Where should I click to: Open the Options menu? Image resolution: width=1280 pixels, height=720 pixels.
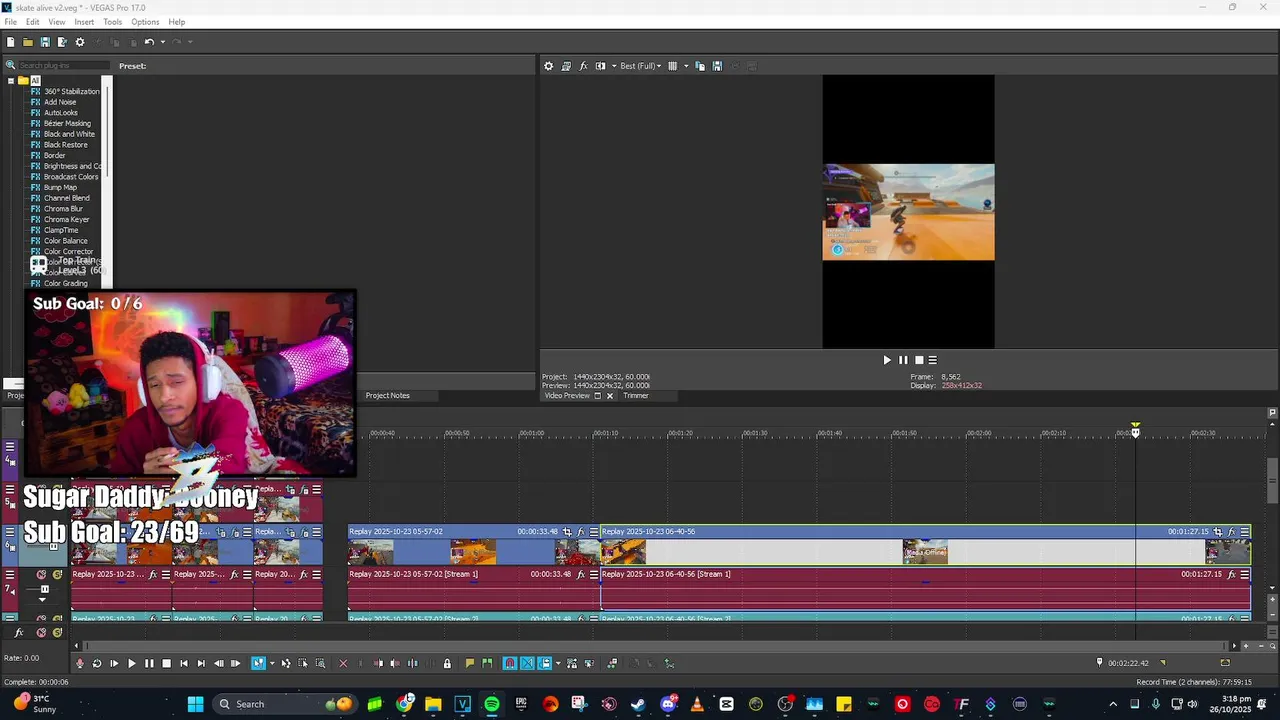point(145,22)
